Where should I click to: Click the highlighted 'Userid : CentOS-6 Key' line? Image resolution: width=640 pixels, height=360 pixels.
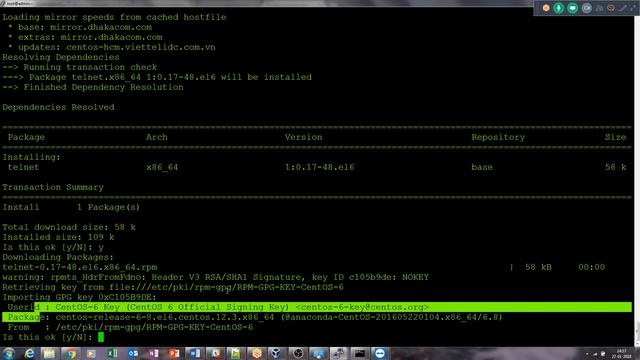pos(317,307)
